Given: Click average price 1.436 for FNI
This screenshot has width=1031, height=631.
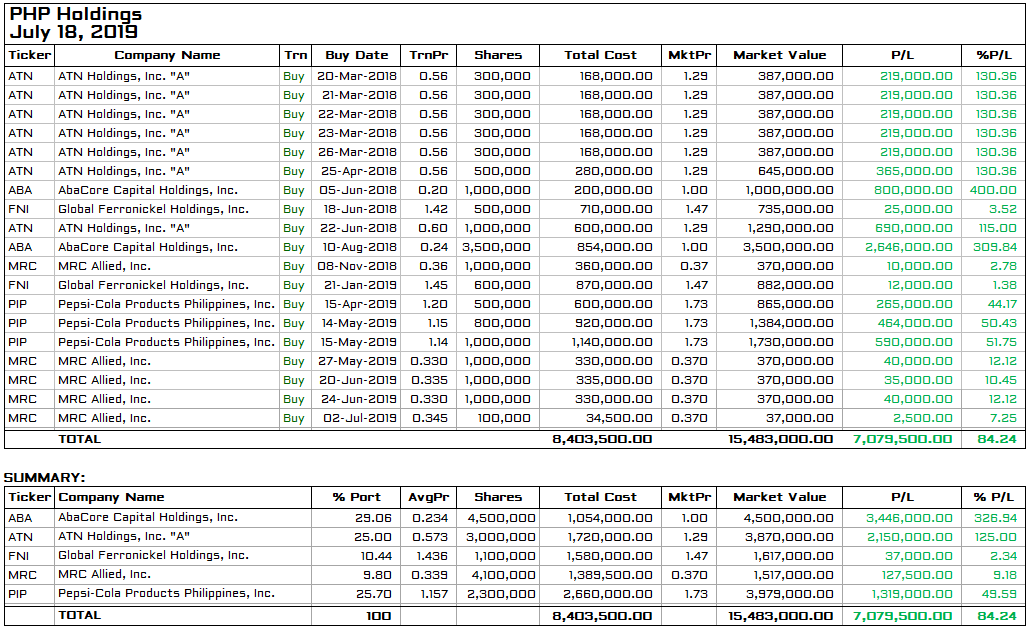Looking at the screenshot, I should point(432,557).
